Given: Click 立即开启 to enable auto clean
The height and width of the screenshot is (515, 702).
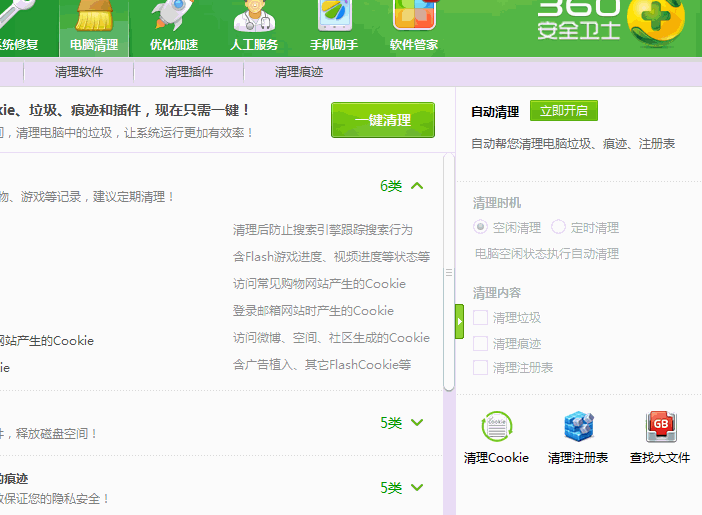Looking at the screenshot, I should [x=564, y=111].
